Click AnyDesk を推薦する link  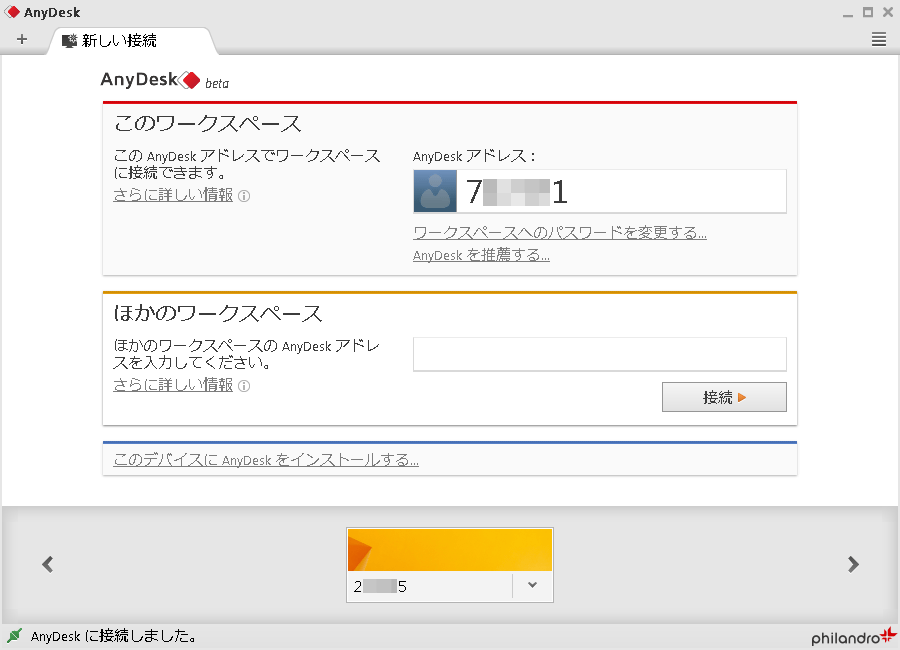pos(481,255)
